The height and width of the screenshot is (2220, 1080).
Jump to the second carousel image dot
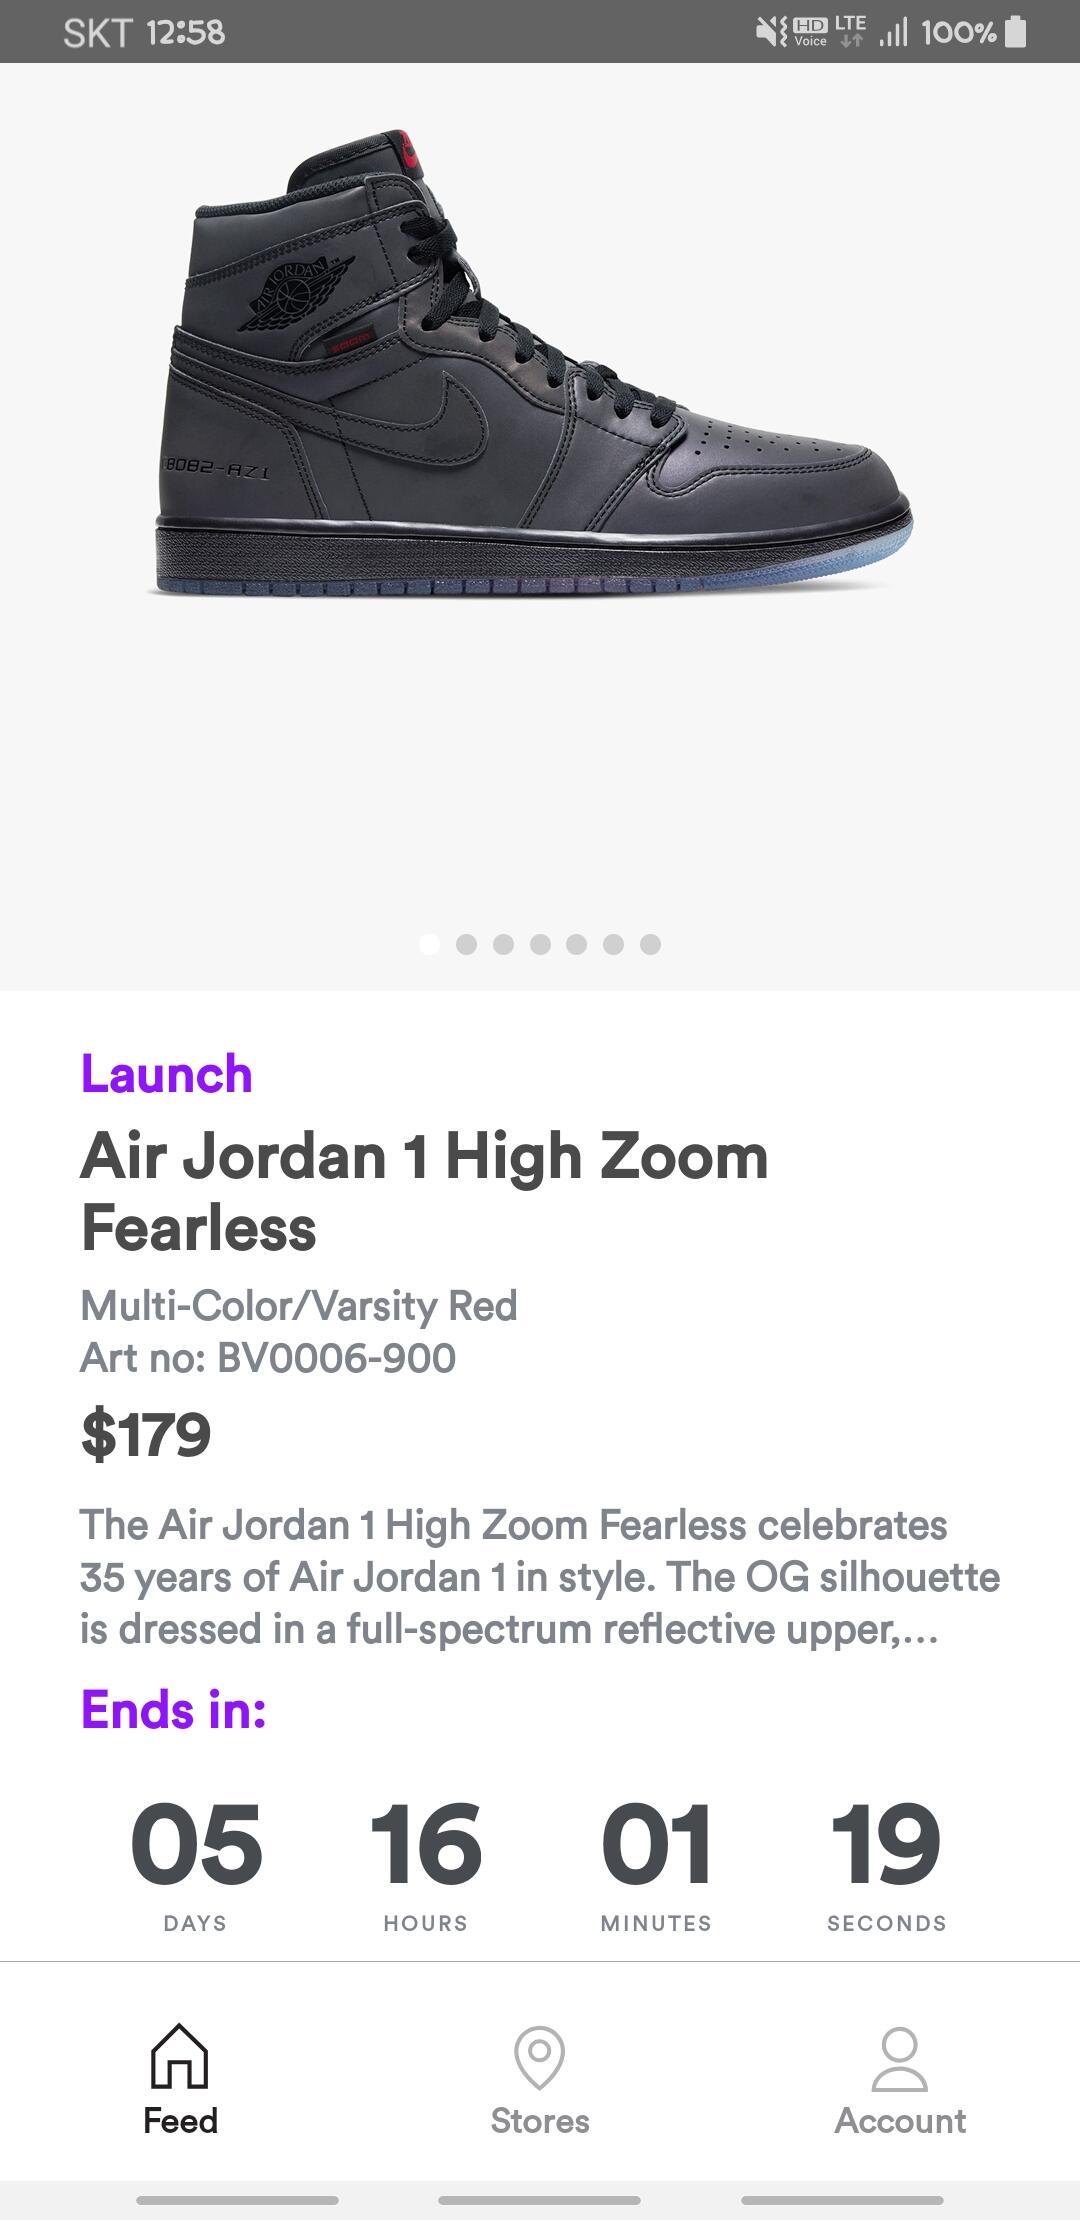point(466,944)
